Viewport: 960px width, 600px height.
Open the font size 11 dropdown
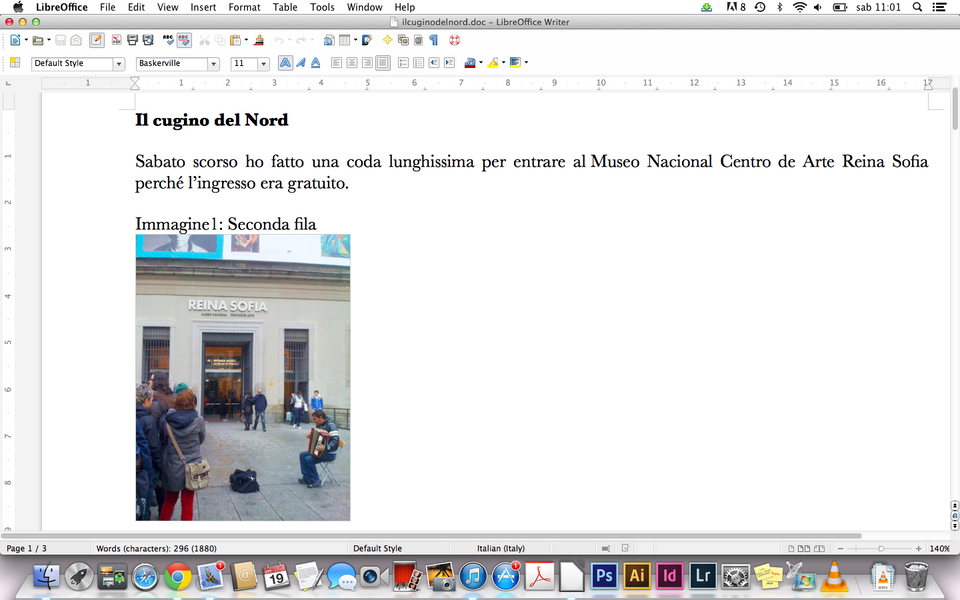click(x=263, y=64)
